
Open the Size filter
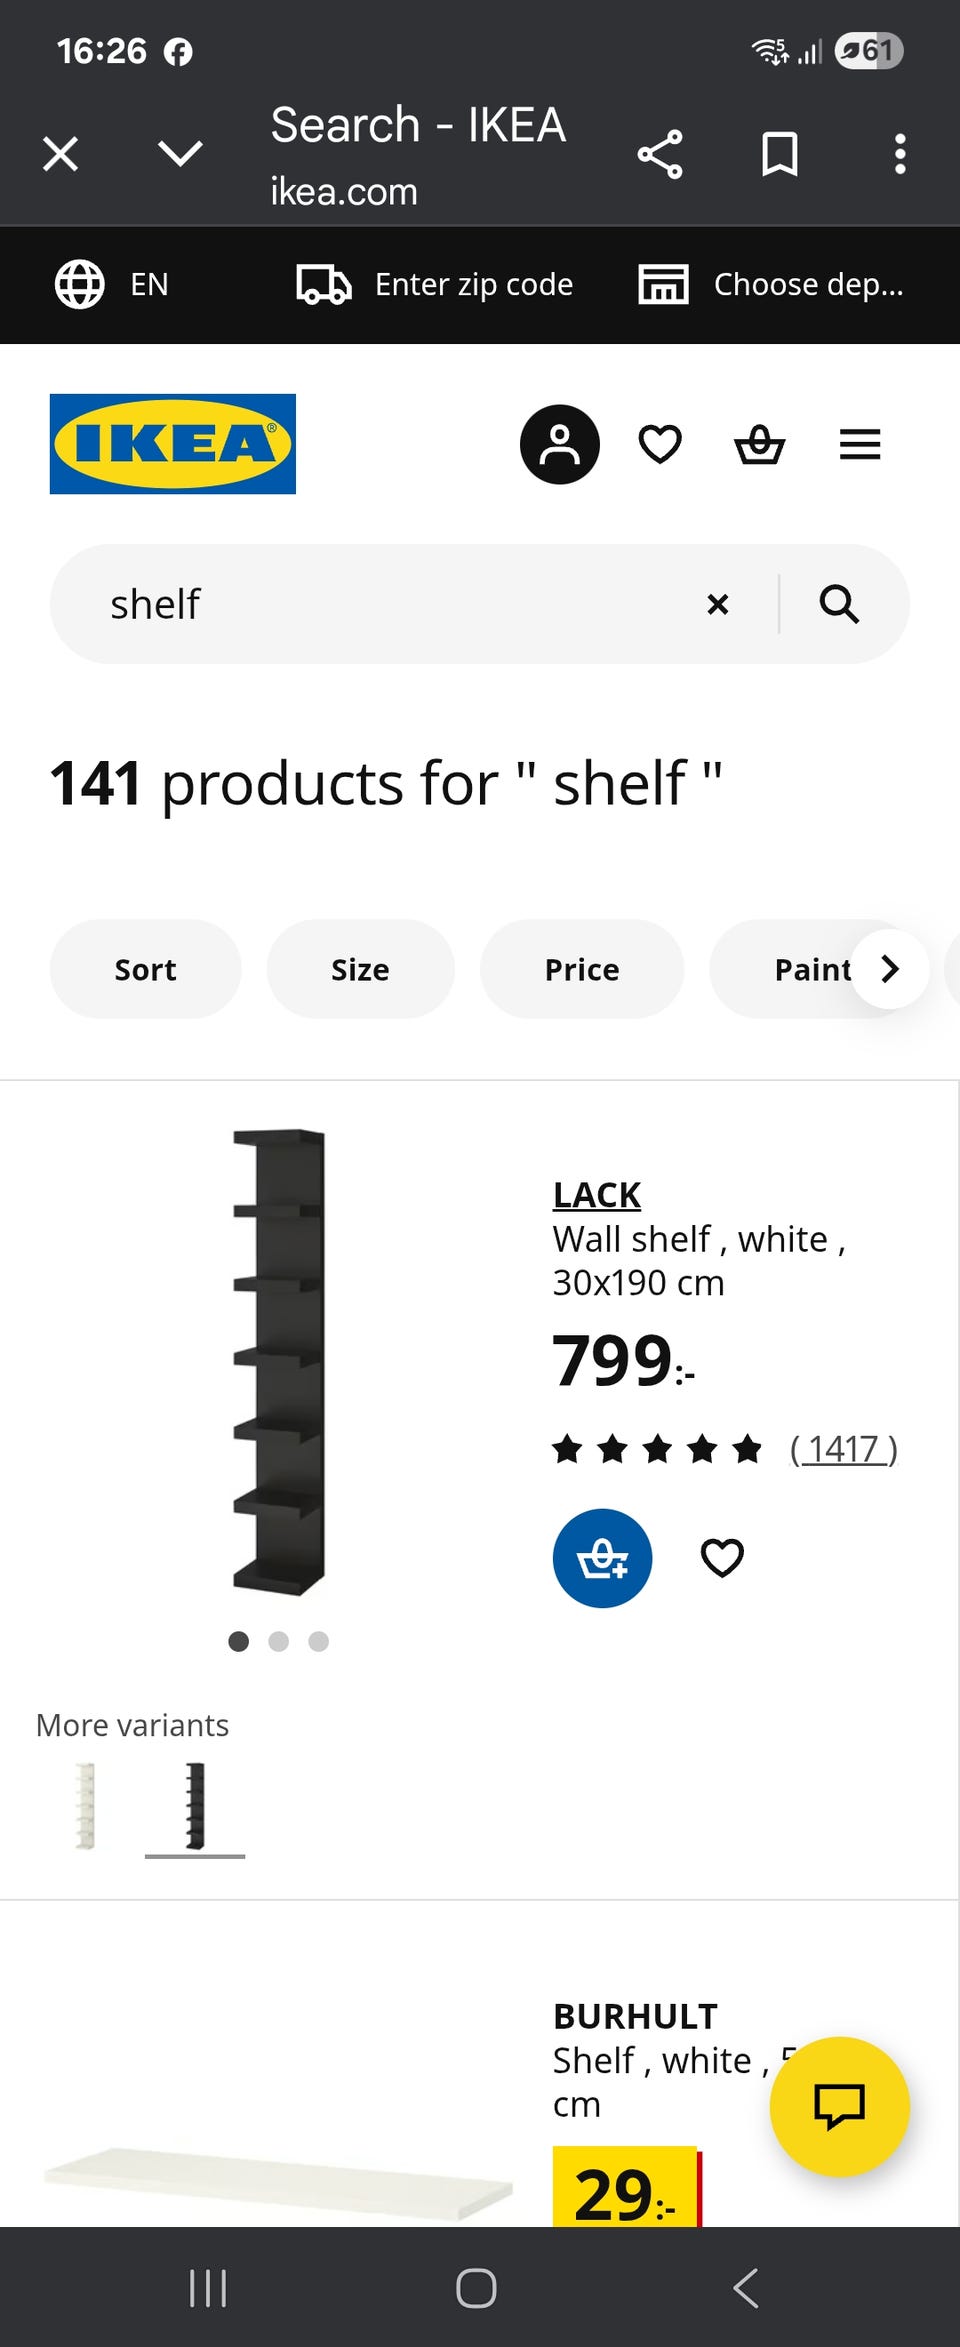[x=360, y=969]
